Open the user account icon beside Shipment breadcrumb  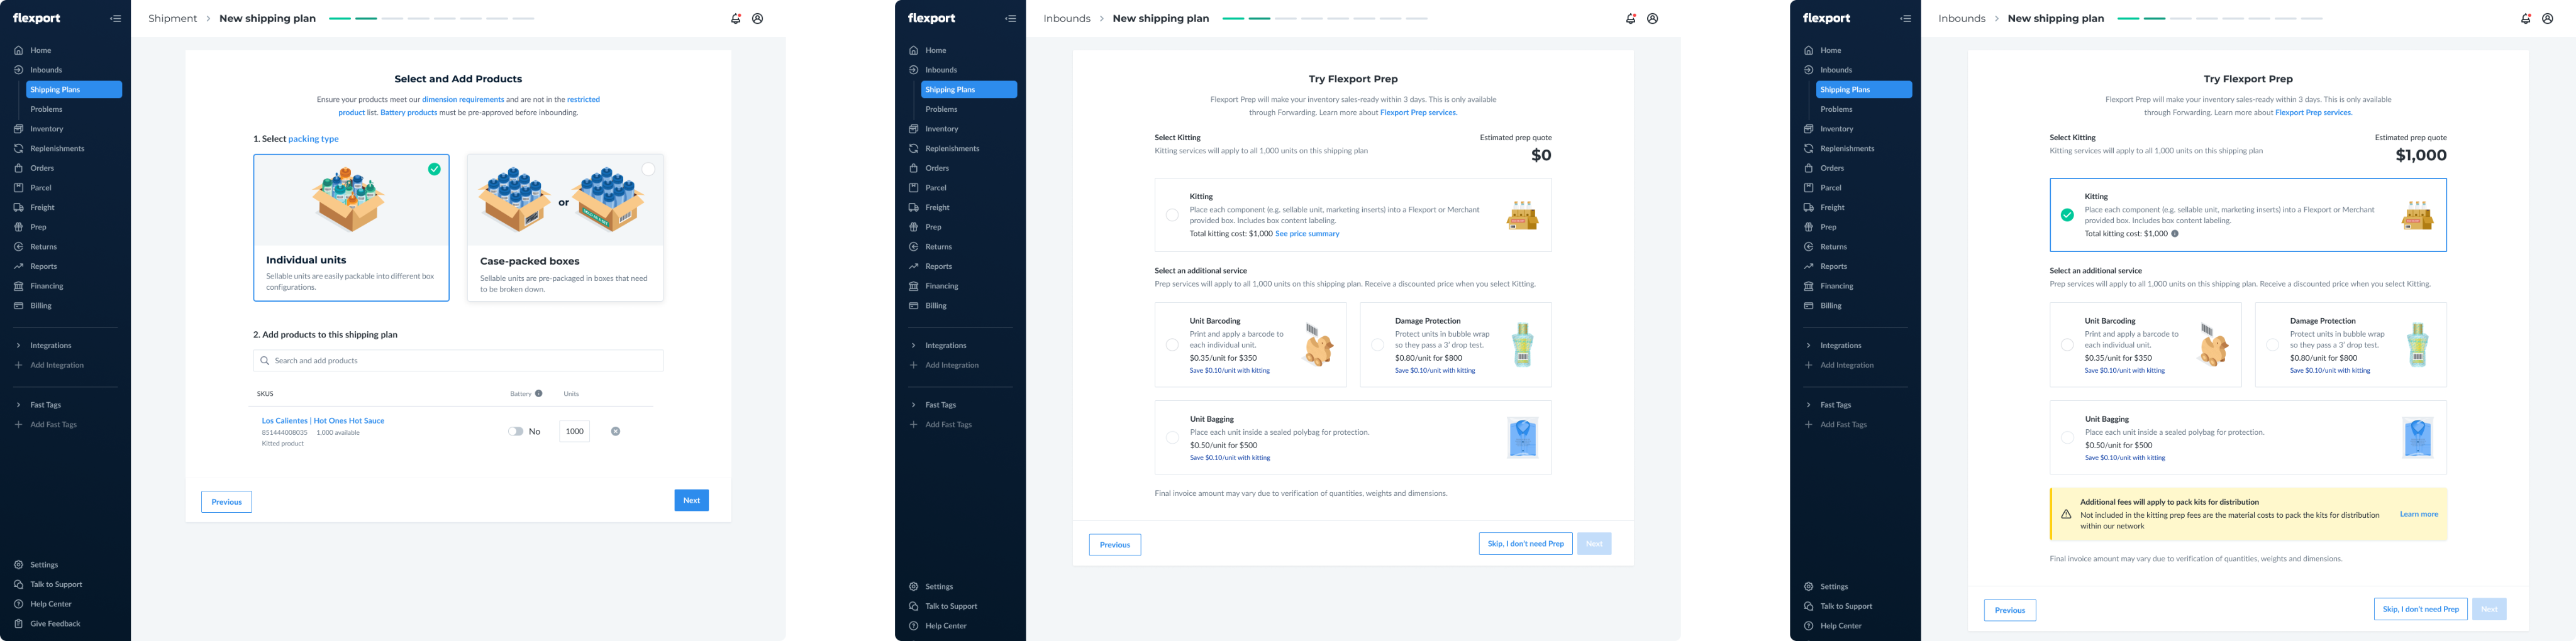[x=758, y=18]
